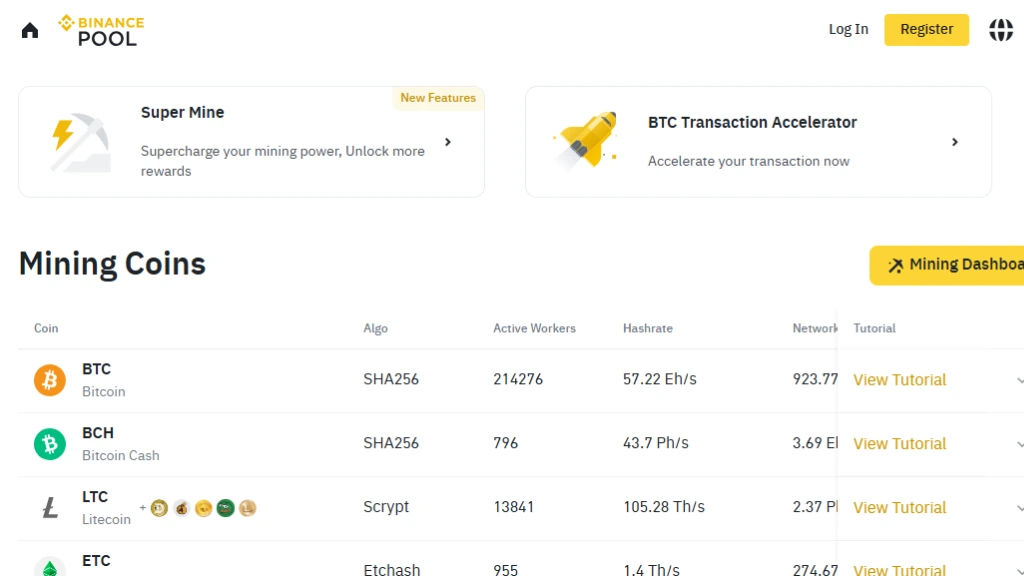Viewport: 1024px width, 576px height.
Task: Click the Bitcoin orange coin icon
Action: (50, 380)
